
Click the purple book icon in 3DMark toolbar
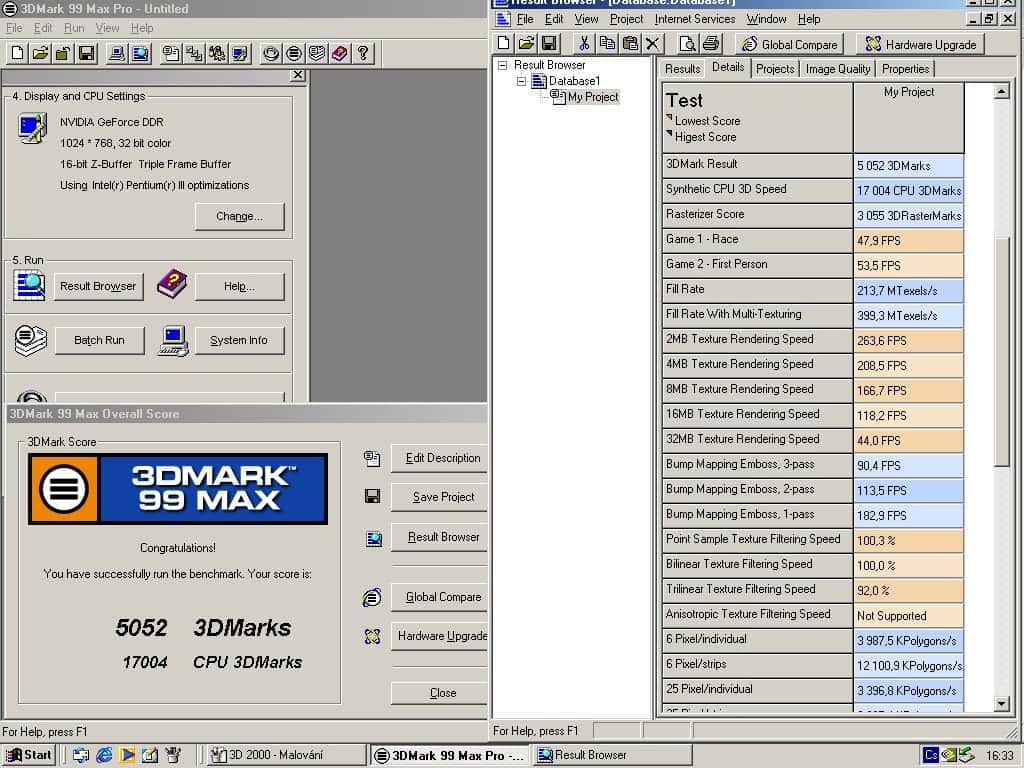point(340,53)
